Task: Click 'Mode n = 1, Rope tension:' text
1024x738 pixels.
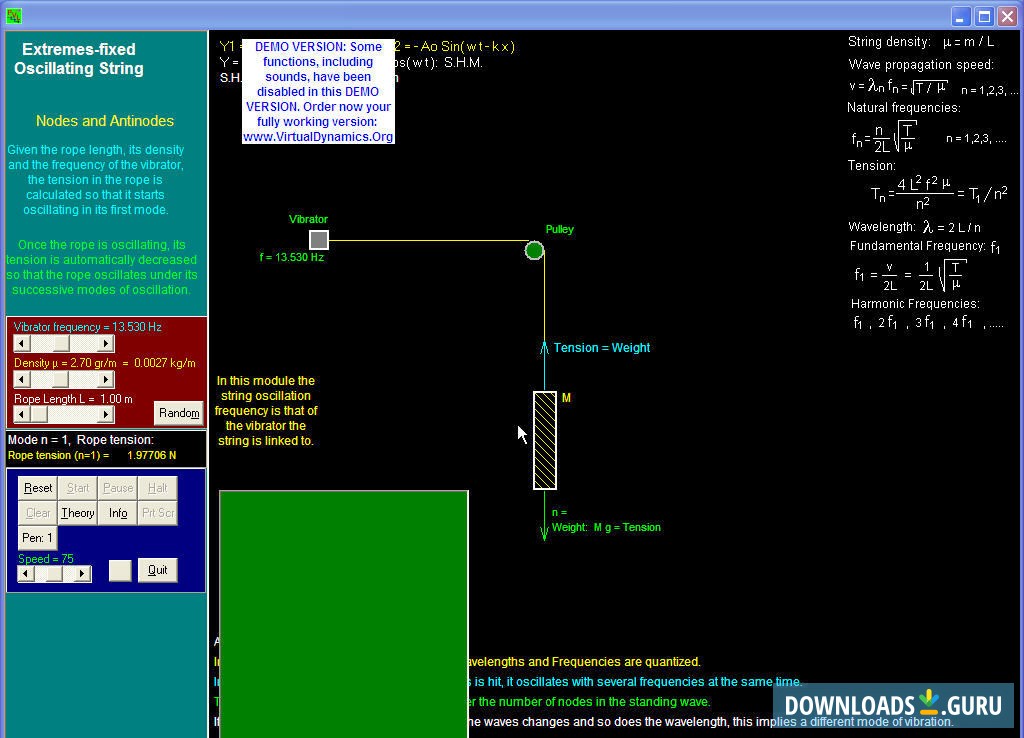Action: [81, 440]
